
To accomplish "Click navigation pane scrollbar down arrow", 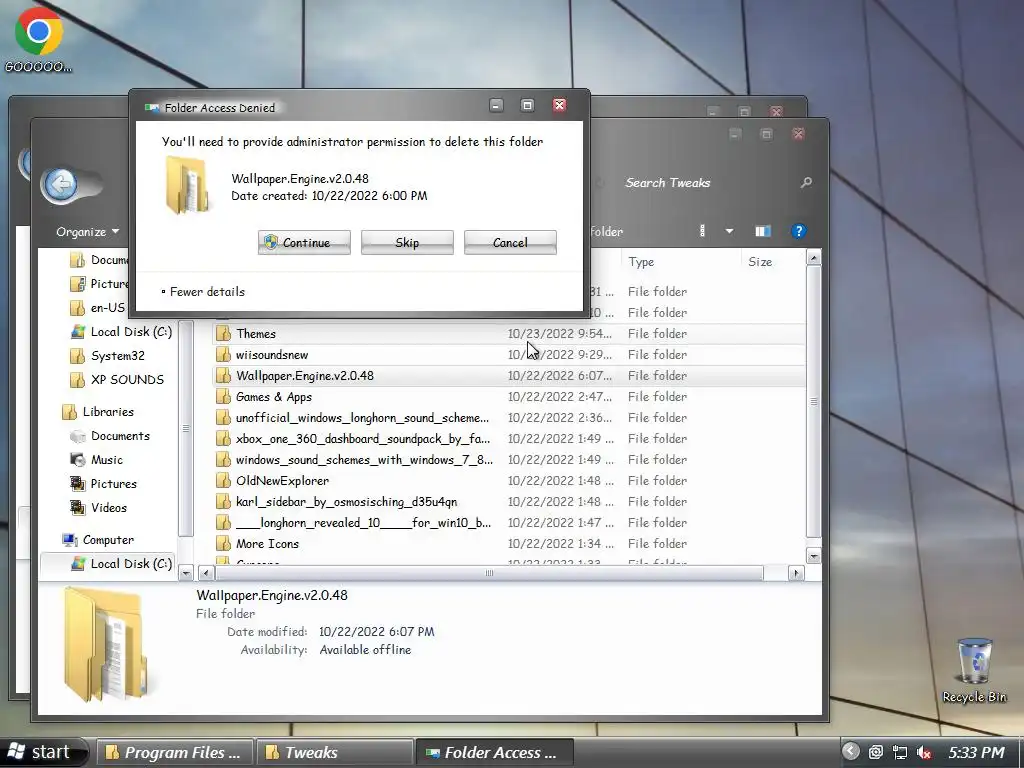I will pos(186,573).
